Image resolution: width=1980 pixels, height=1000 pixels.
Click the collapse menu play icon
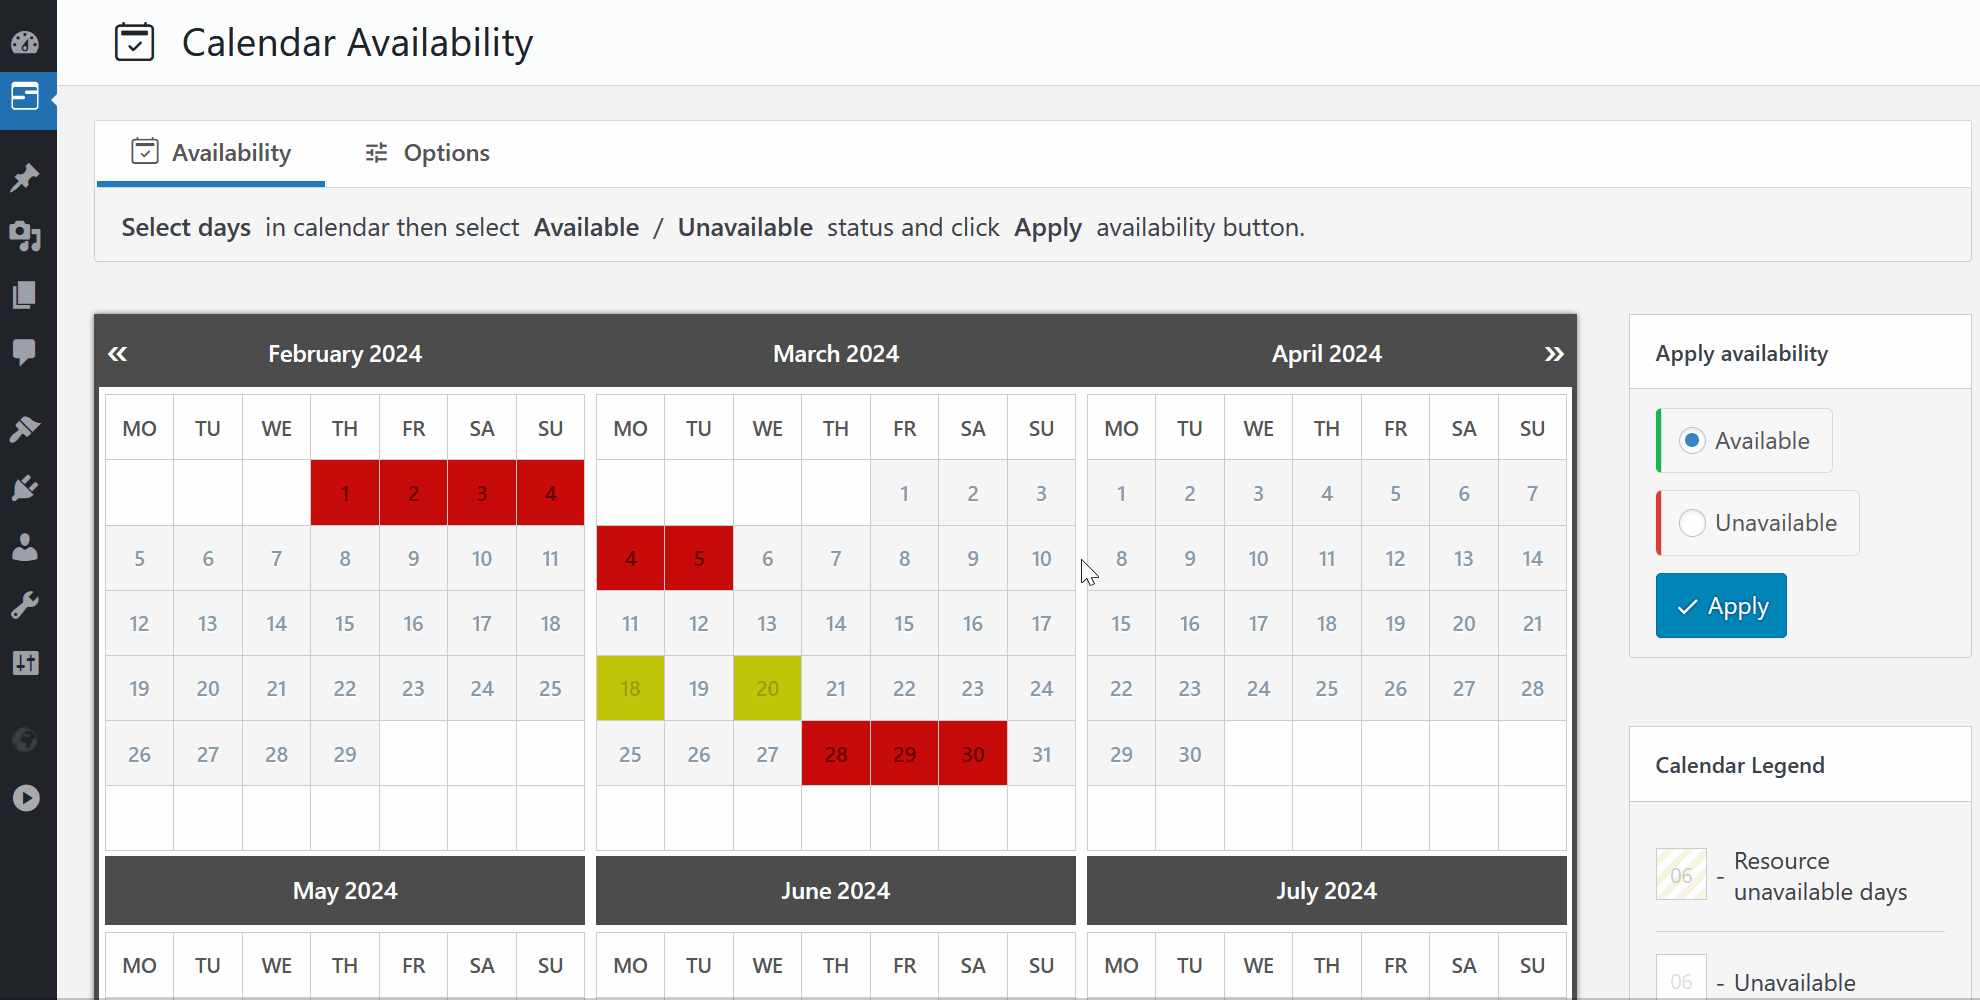click(25, 798)
